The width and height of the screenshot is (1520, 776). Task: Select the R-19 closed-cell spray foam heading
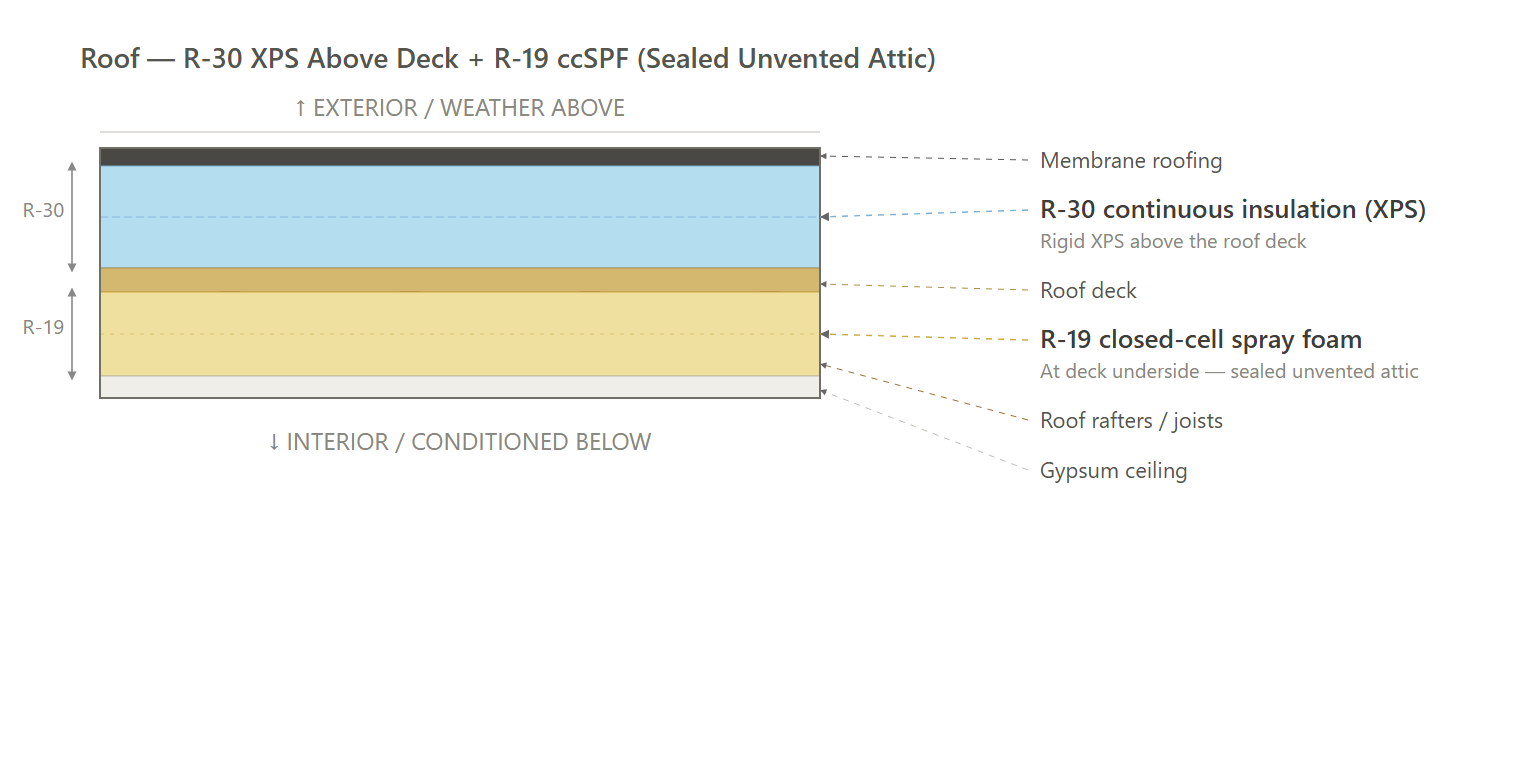point(1201,339)
